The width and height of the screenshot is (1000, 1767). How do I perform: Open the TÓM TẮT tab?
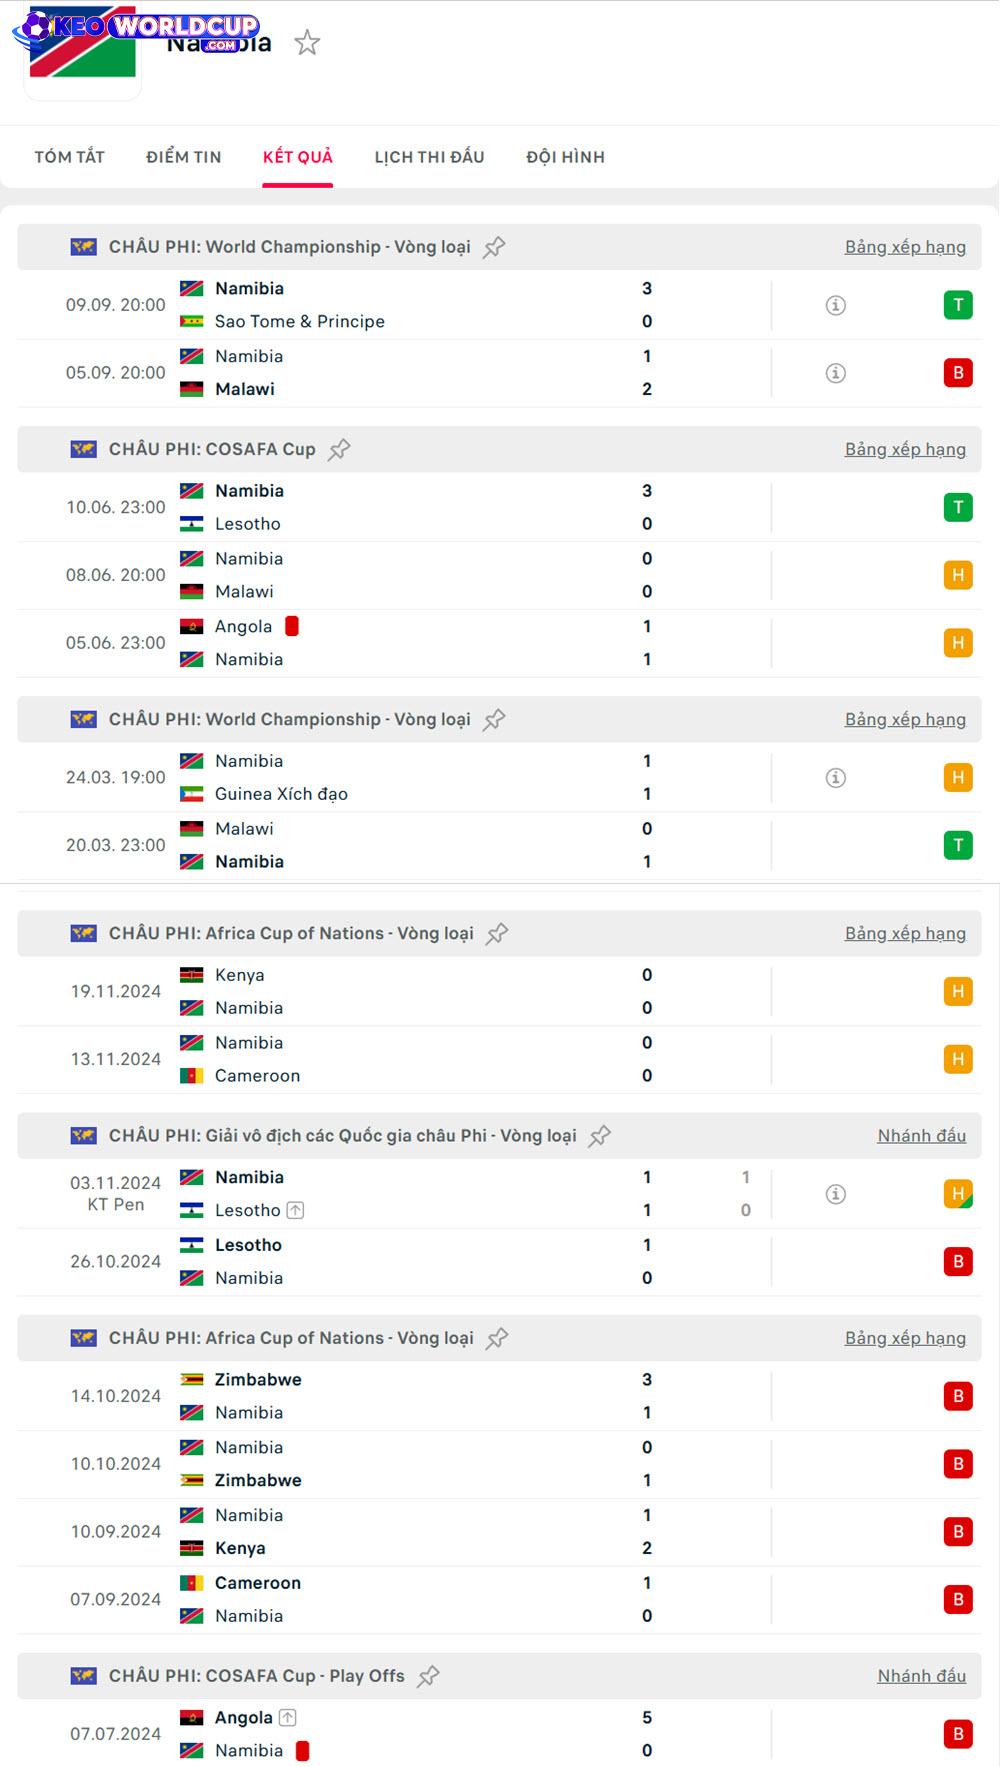(69, 157)
